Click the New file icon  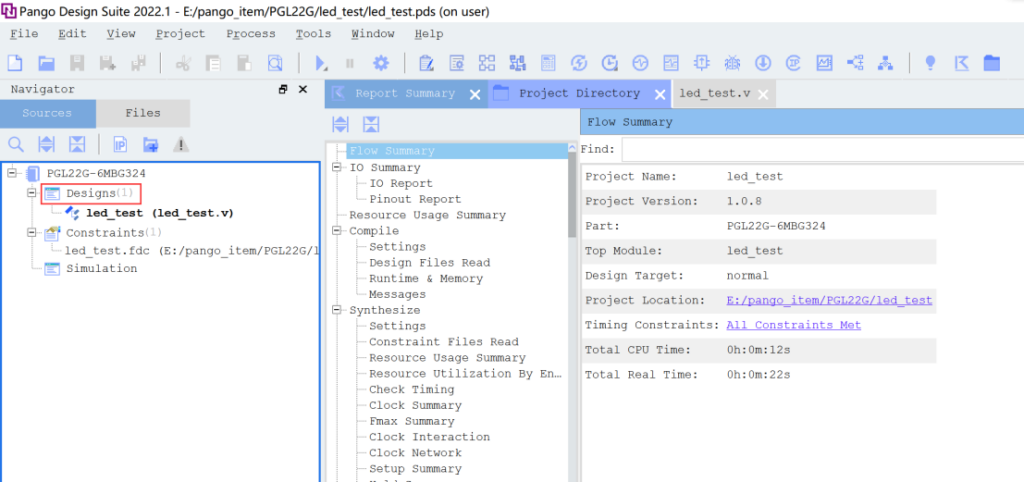coord(15,63)
